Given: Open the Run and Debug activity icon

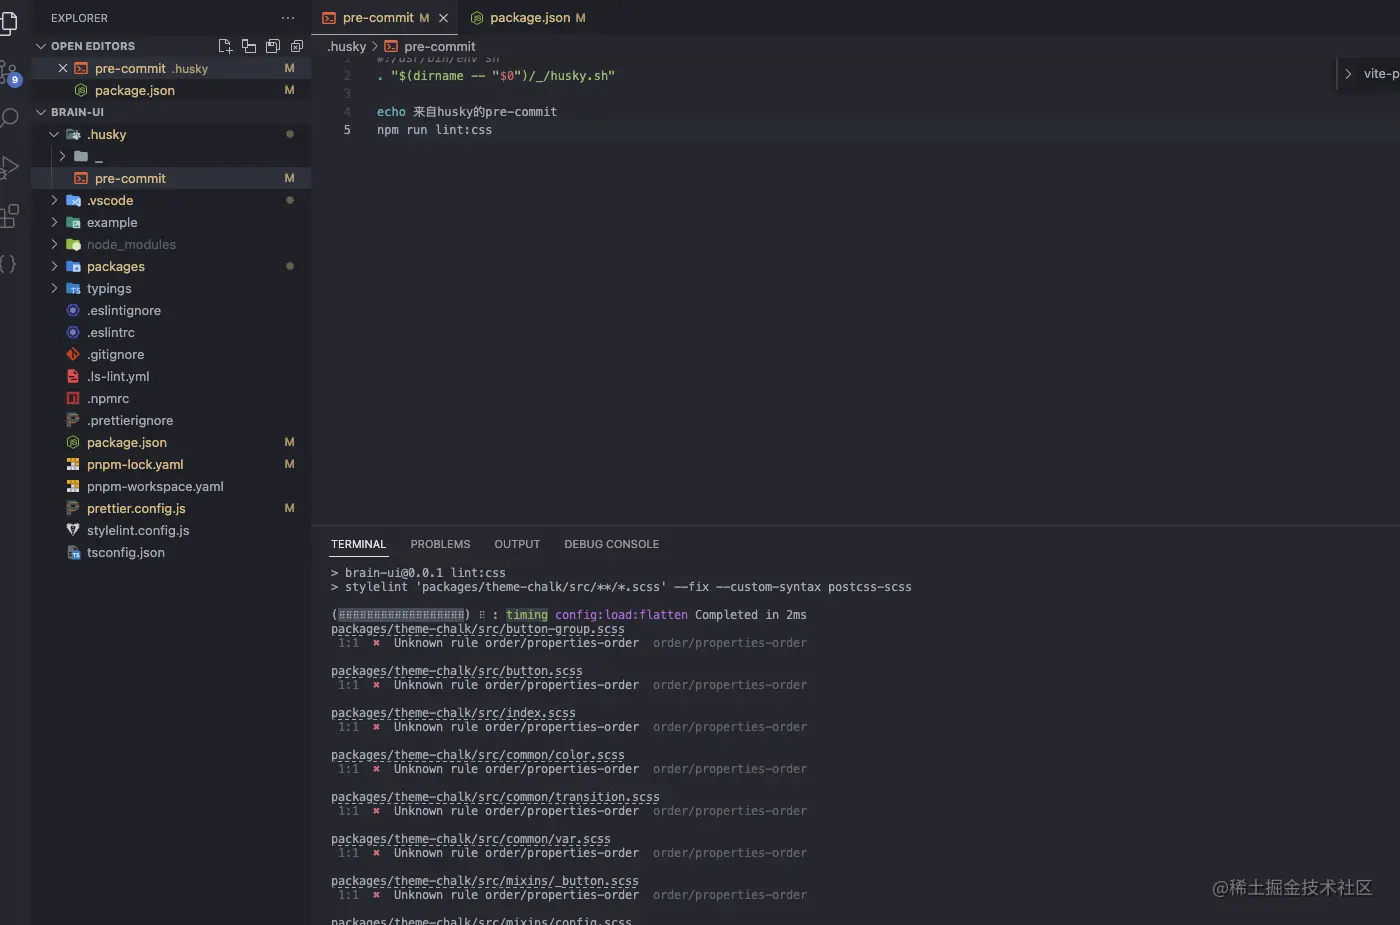Looking at the screenshot, I should coord(9,167).
